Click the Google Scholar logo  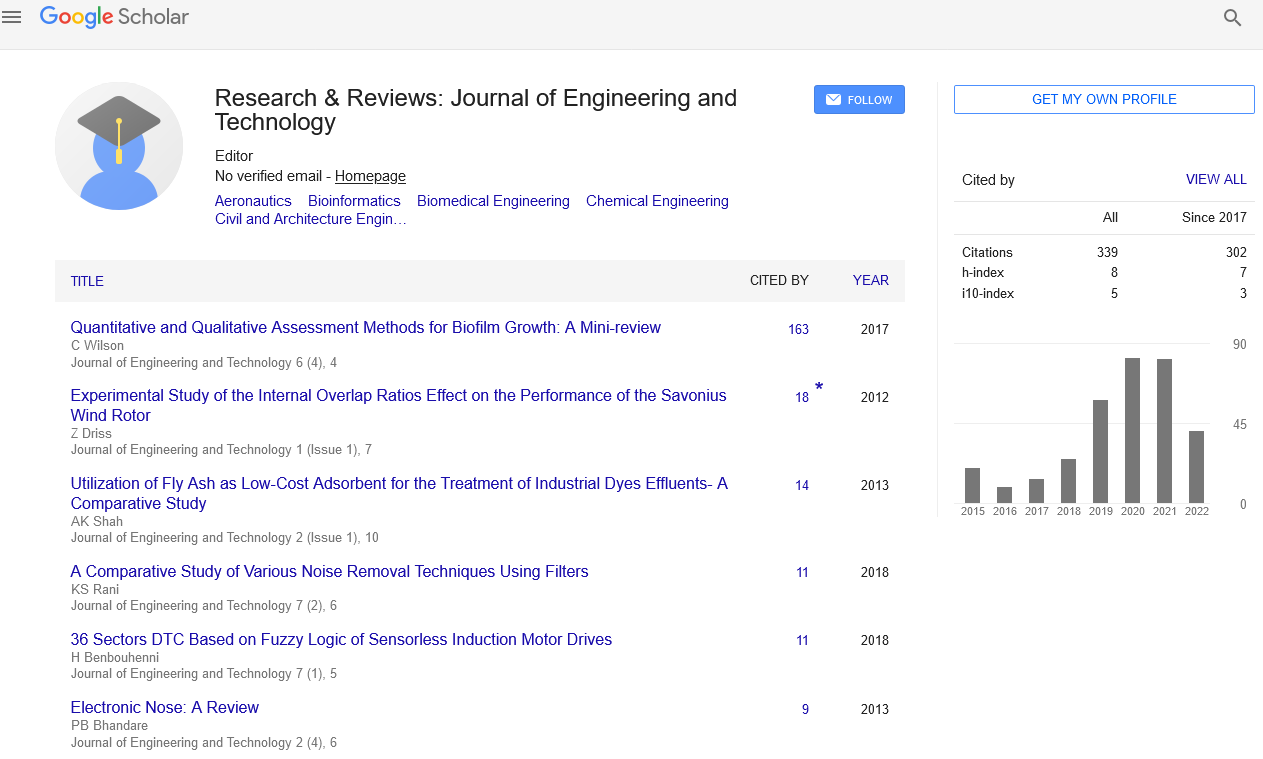(x=114, y=17)
